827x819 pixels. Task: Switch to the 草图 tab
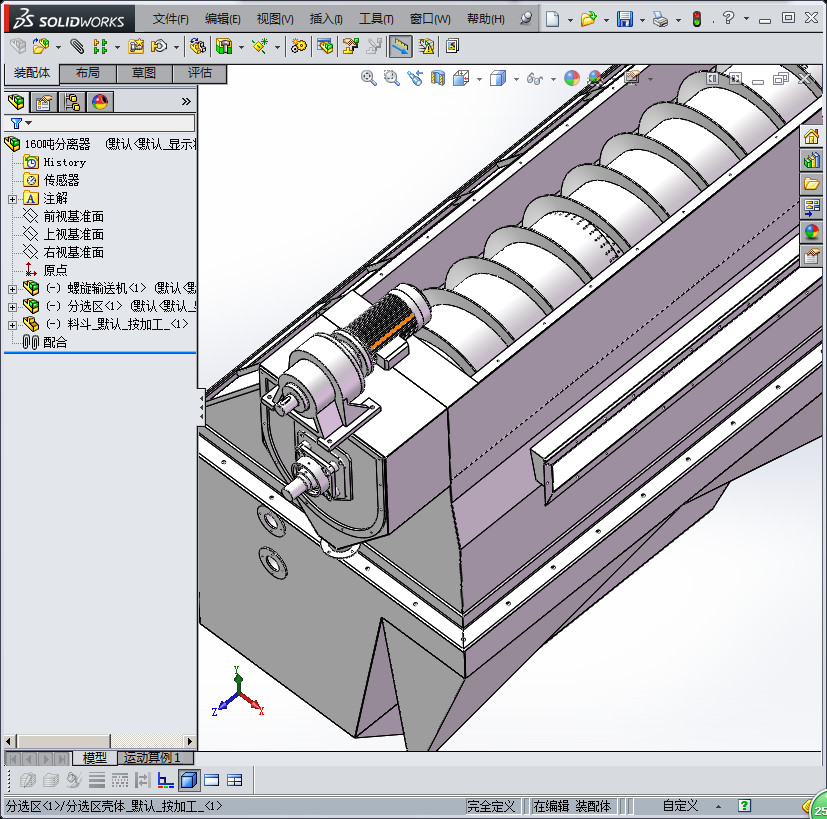(144, 73)
